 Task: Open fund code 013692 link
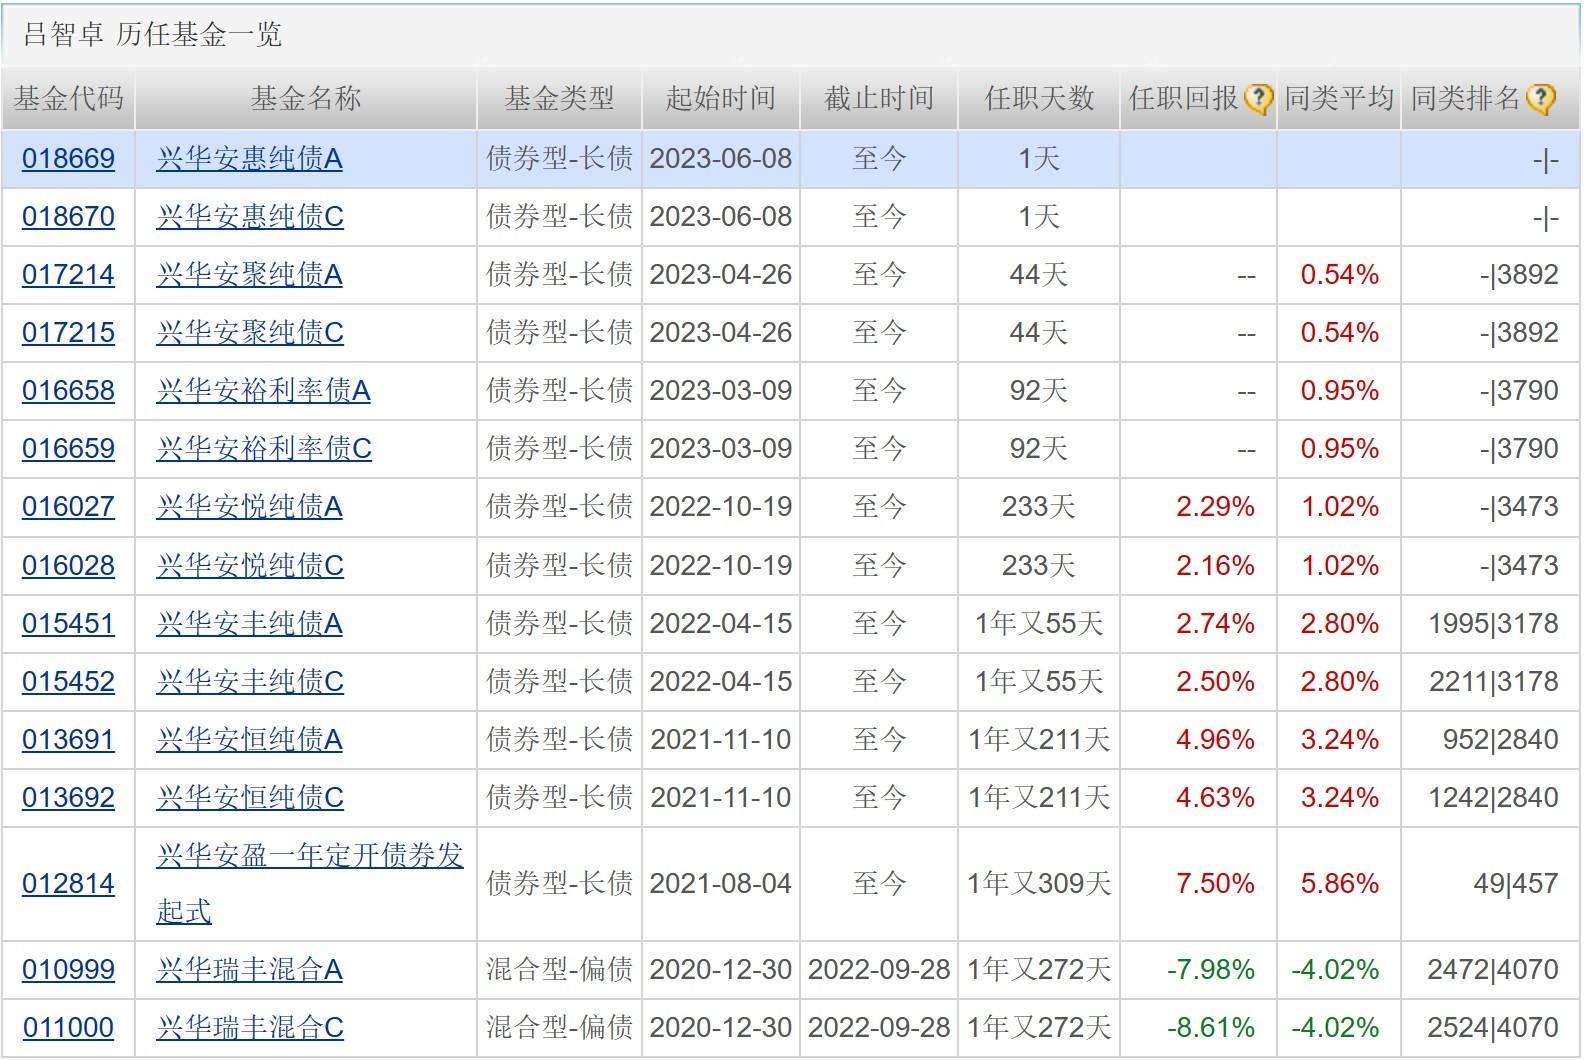tap(68, 798)
